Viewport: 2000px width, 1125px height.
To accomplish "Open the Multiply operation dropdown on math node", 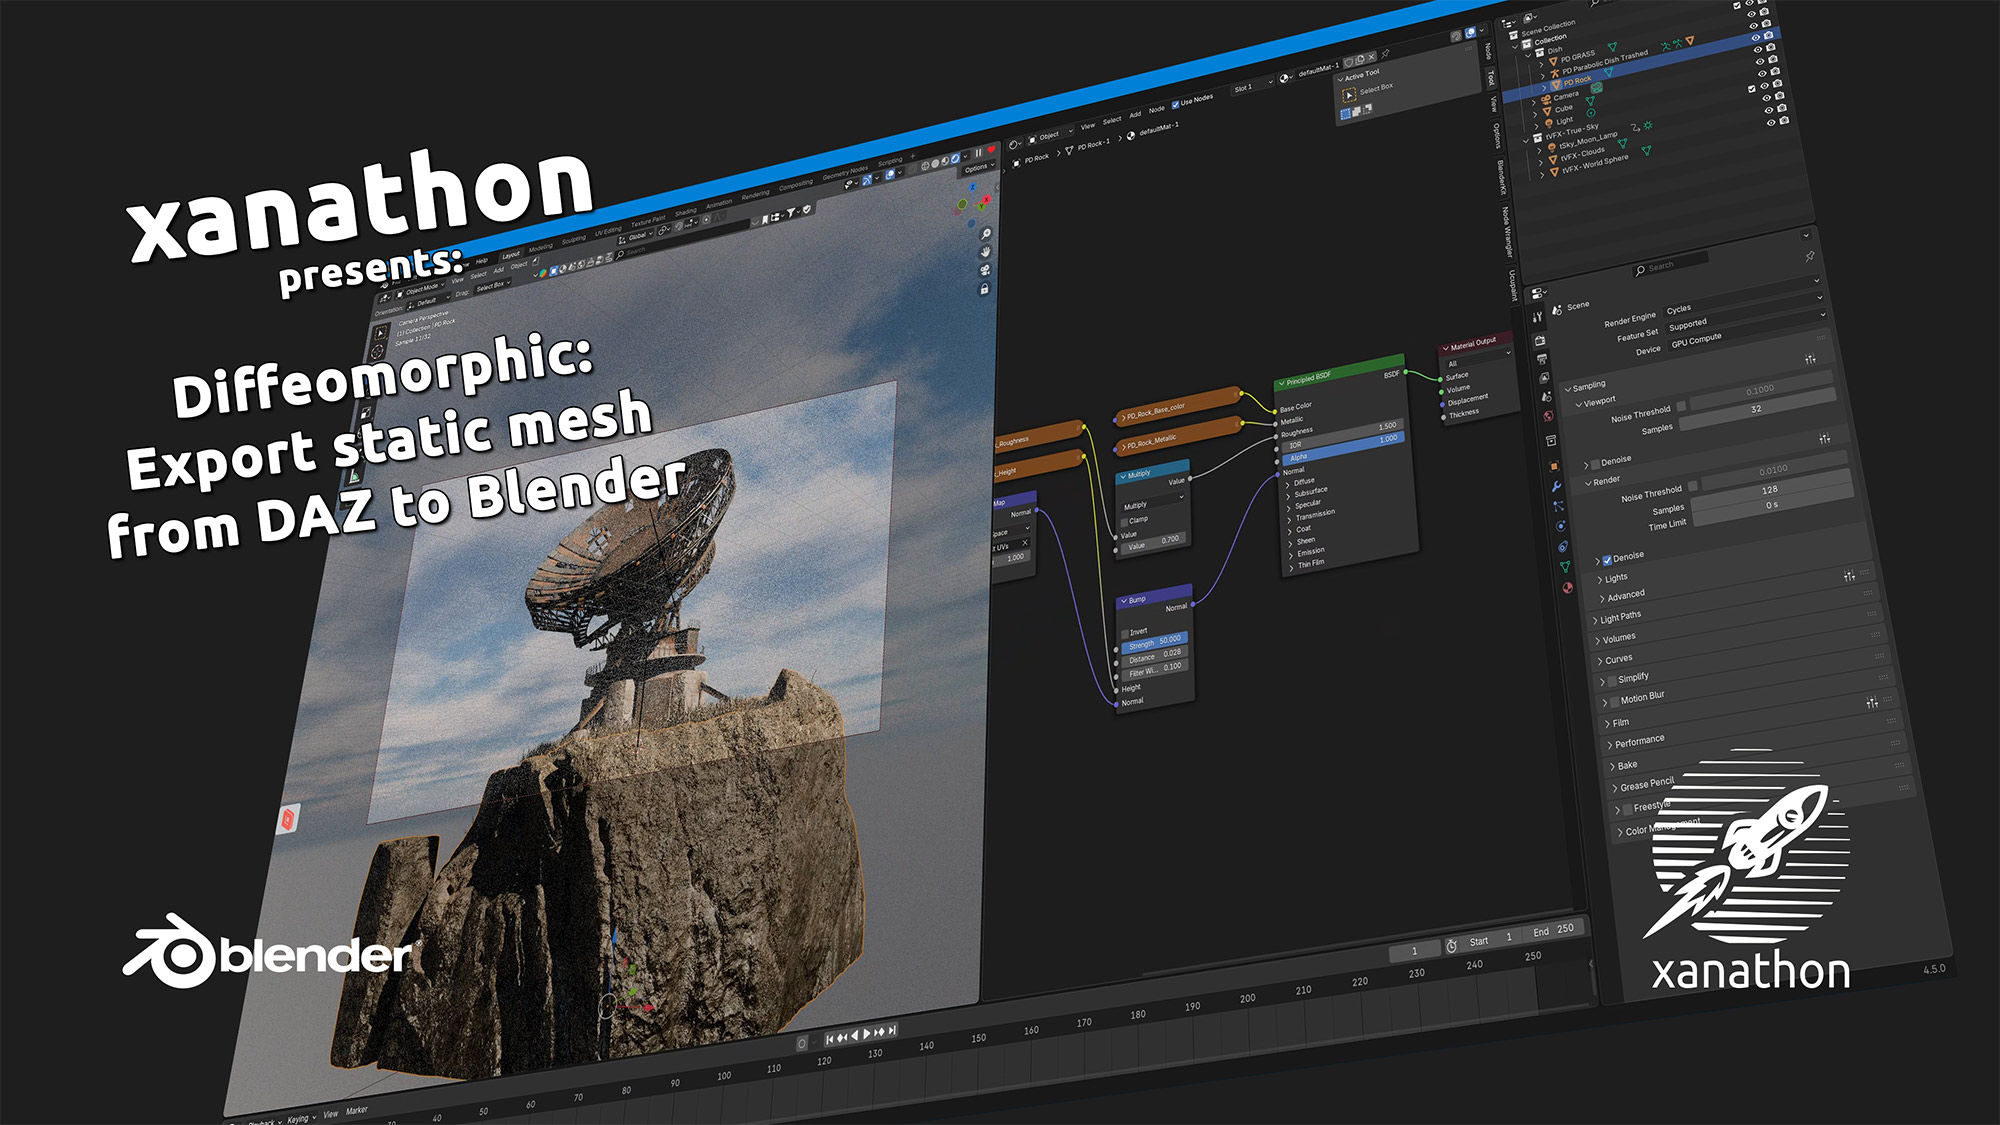I will (x=1154, y=500).
